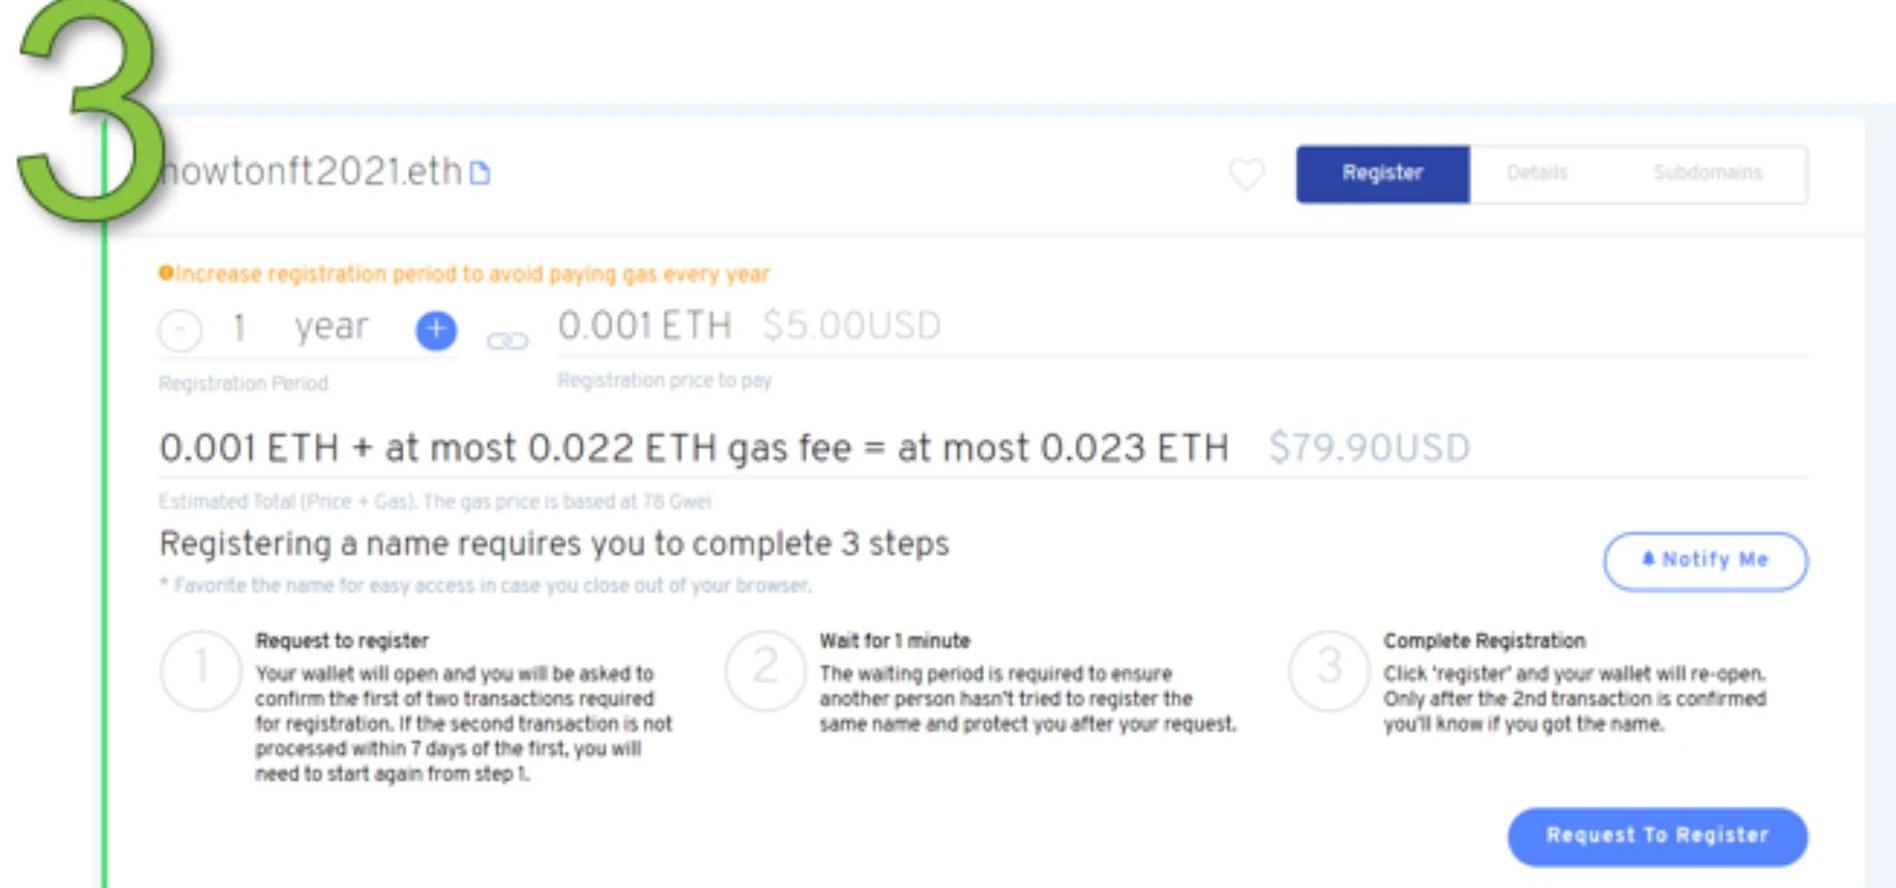Increase registration years with plus button
Image resolution: width=1896 pixels, height=888 pixels.
436,330
